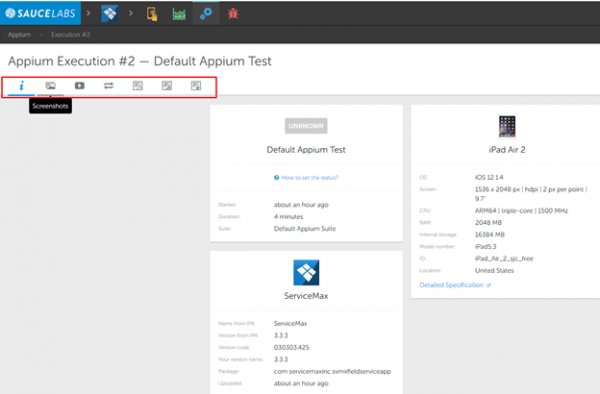Open the Screenshots tab icon
The image size is (600, 394).
[x=51, y=86]
